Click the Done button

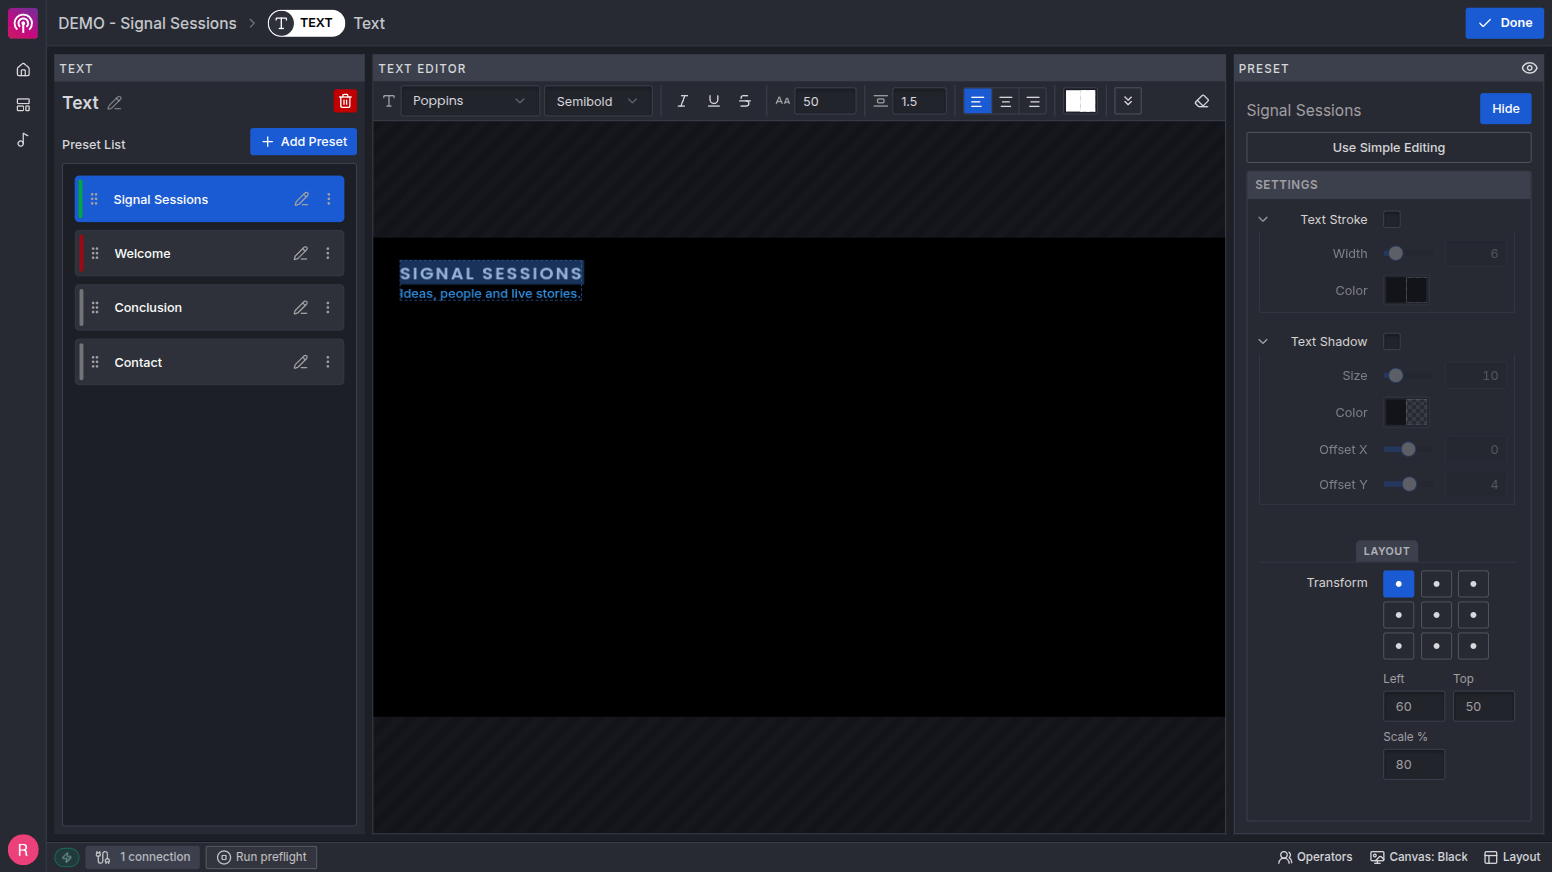[x=1504, y=23]
